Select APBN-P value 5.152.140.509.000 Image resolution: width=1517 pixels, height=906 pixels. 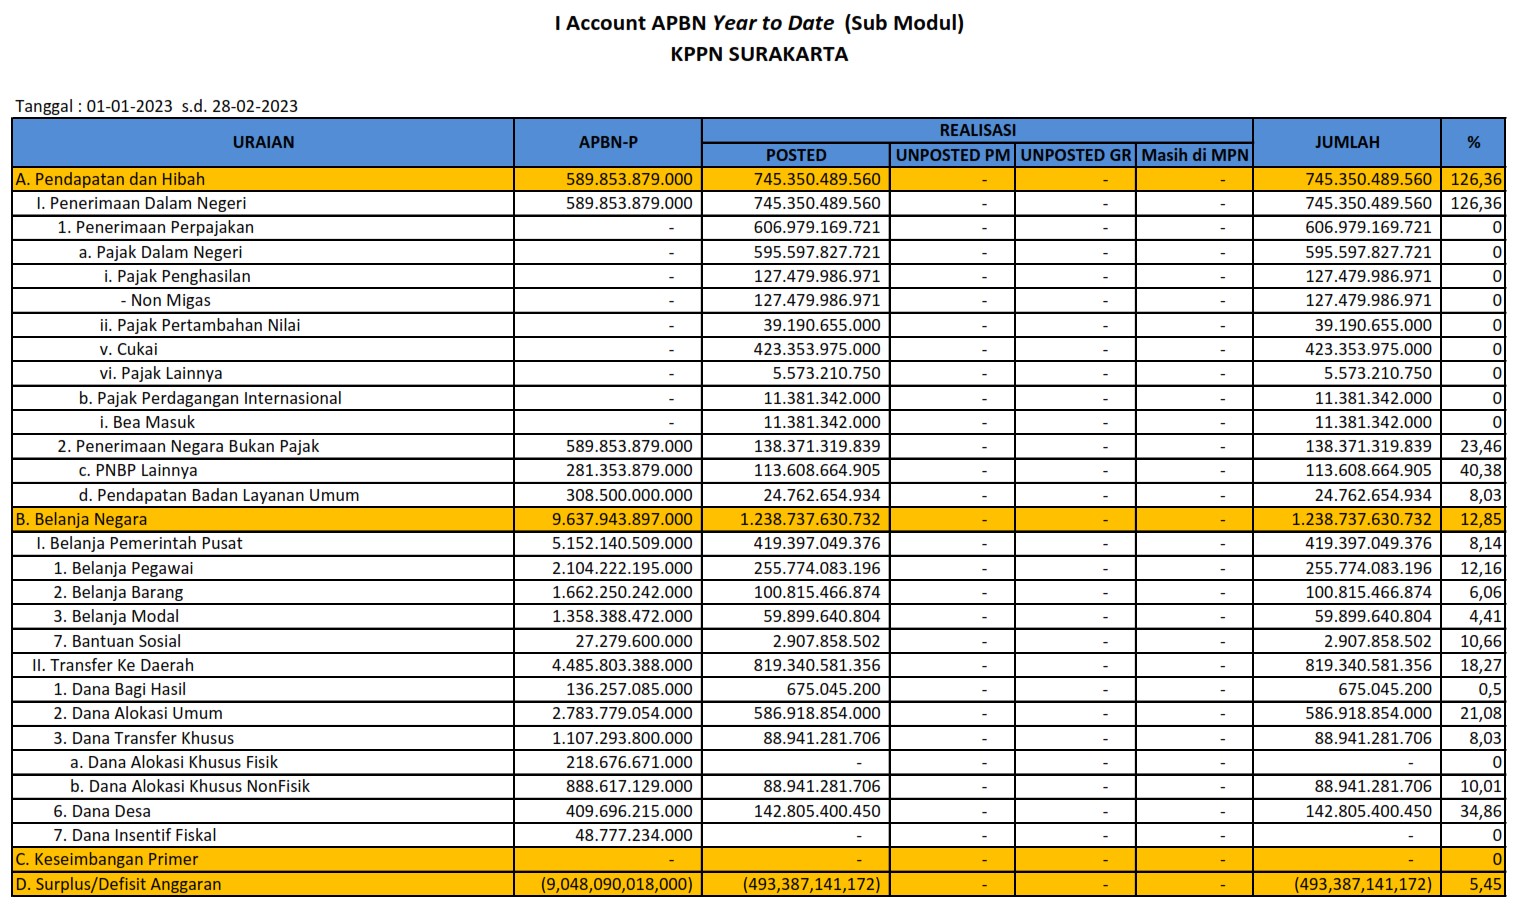point(622,543)
